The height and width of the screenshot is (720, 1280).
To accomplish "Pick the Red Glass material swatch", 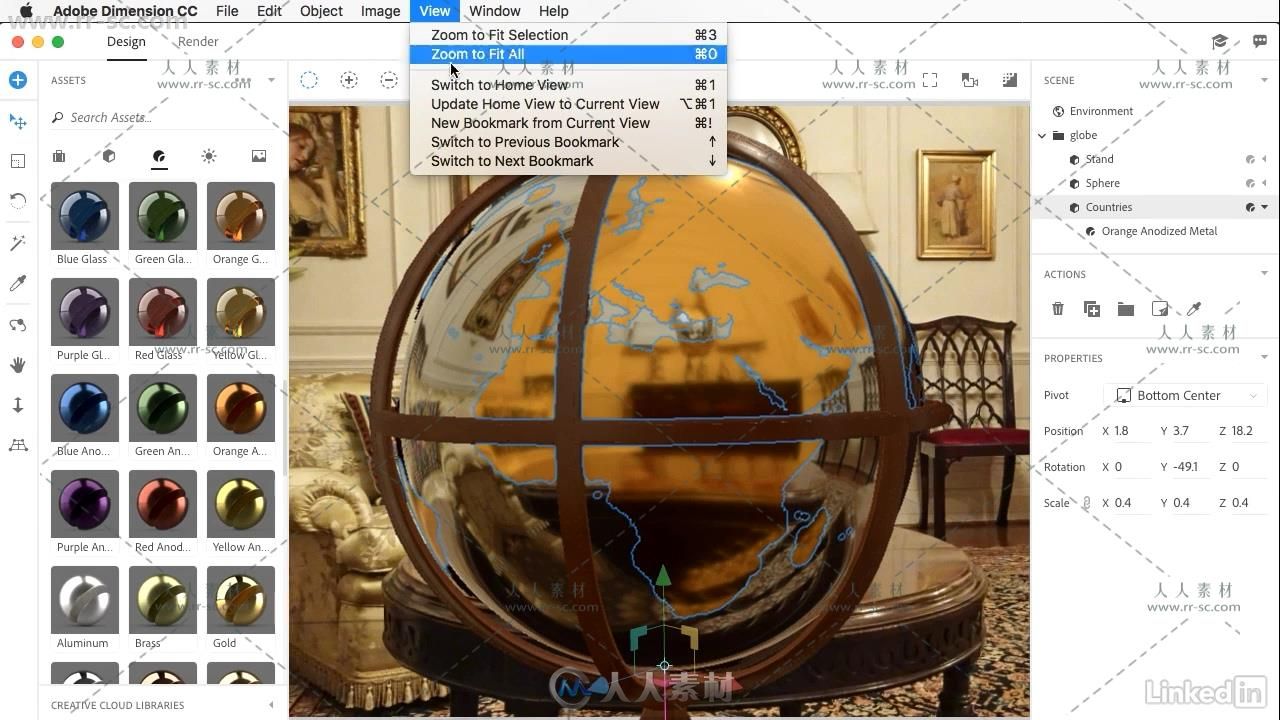I will click(162, 312).
